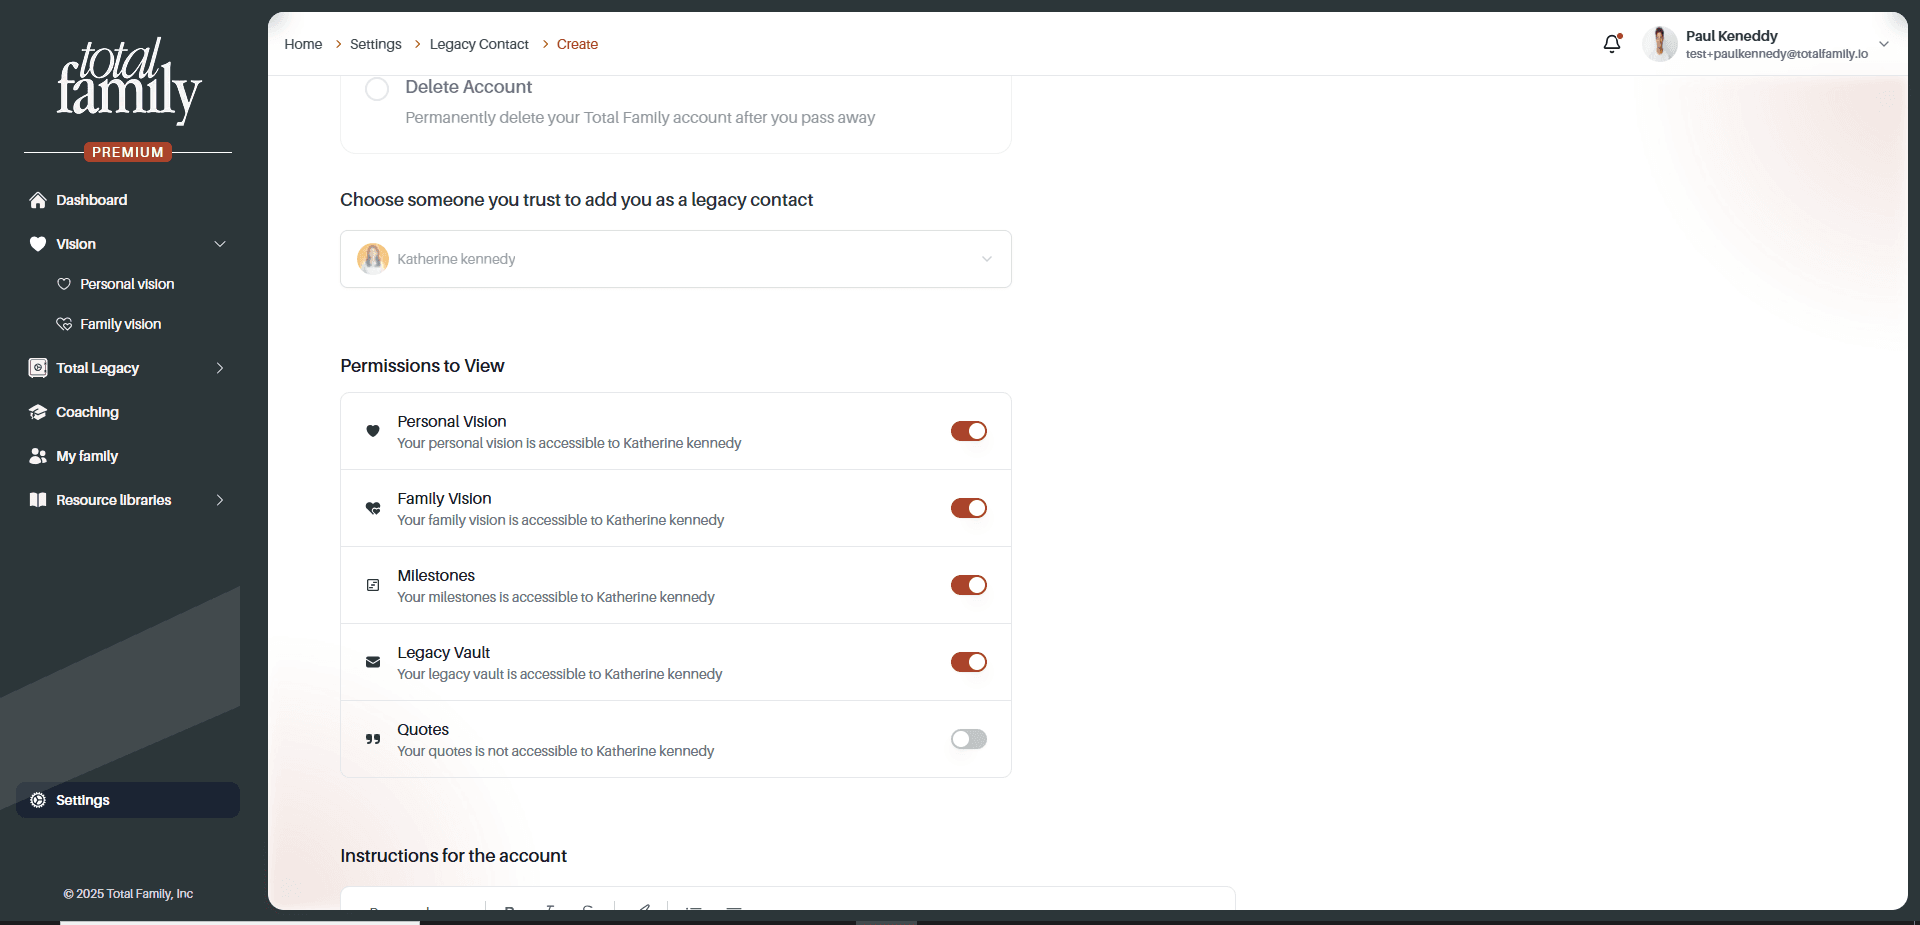Click the Coaching graduation cap icon
Viewport: 1920px width, 925px height.
(x=38, y=412)
